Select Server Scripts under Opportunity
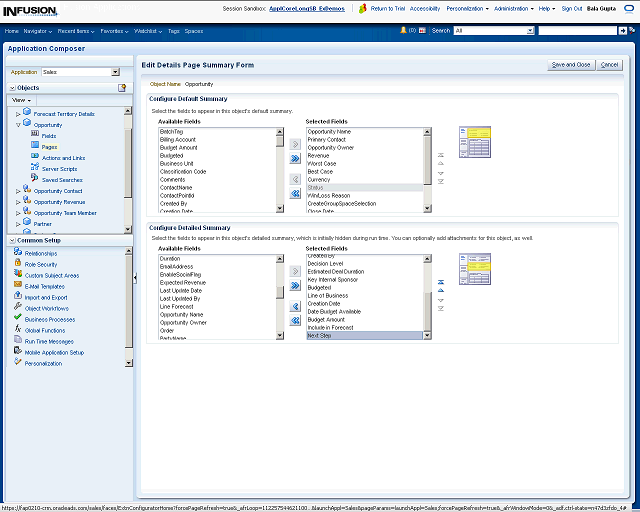Image resolution: width=640 pixels, height=512 pixels. coord(58,168)
